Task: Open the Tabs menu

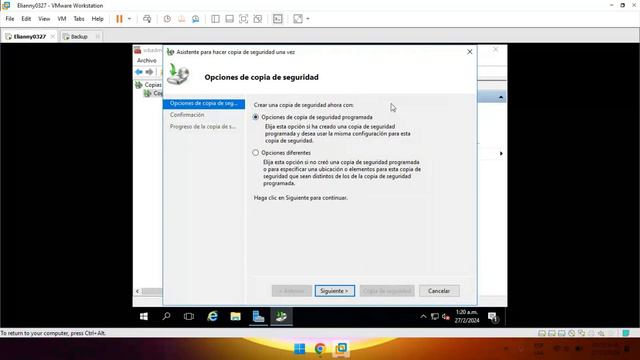Action: (x=79, y=19)
